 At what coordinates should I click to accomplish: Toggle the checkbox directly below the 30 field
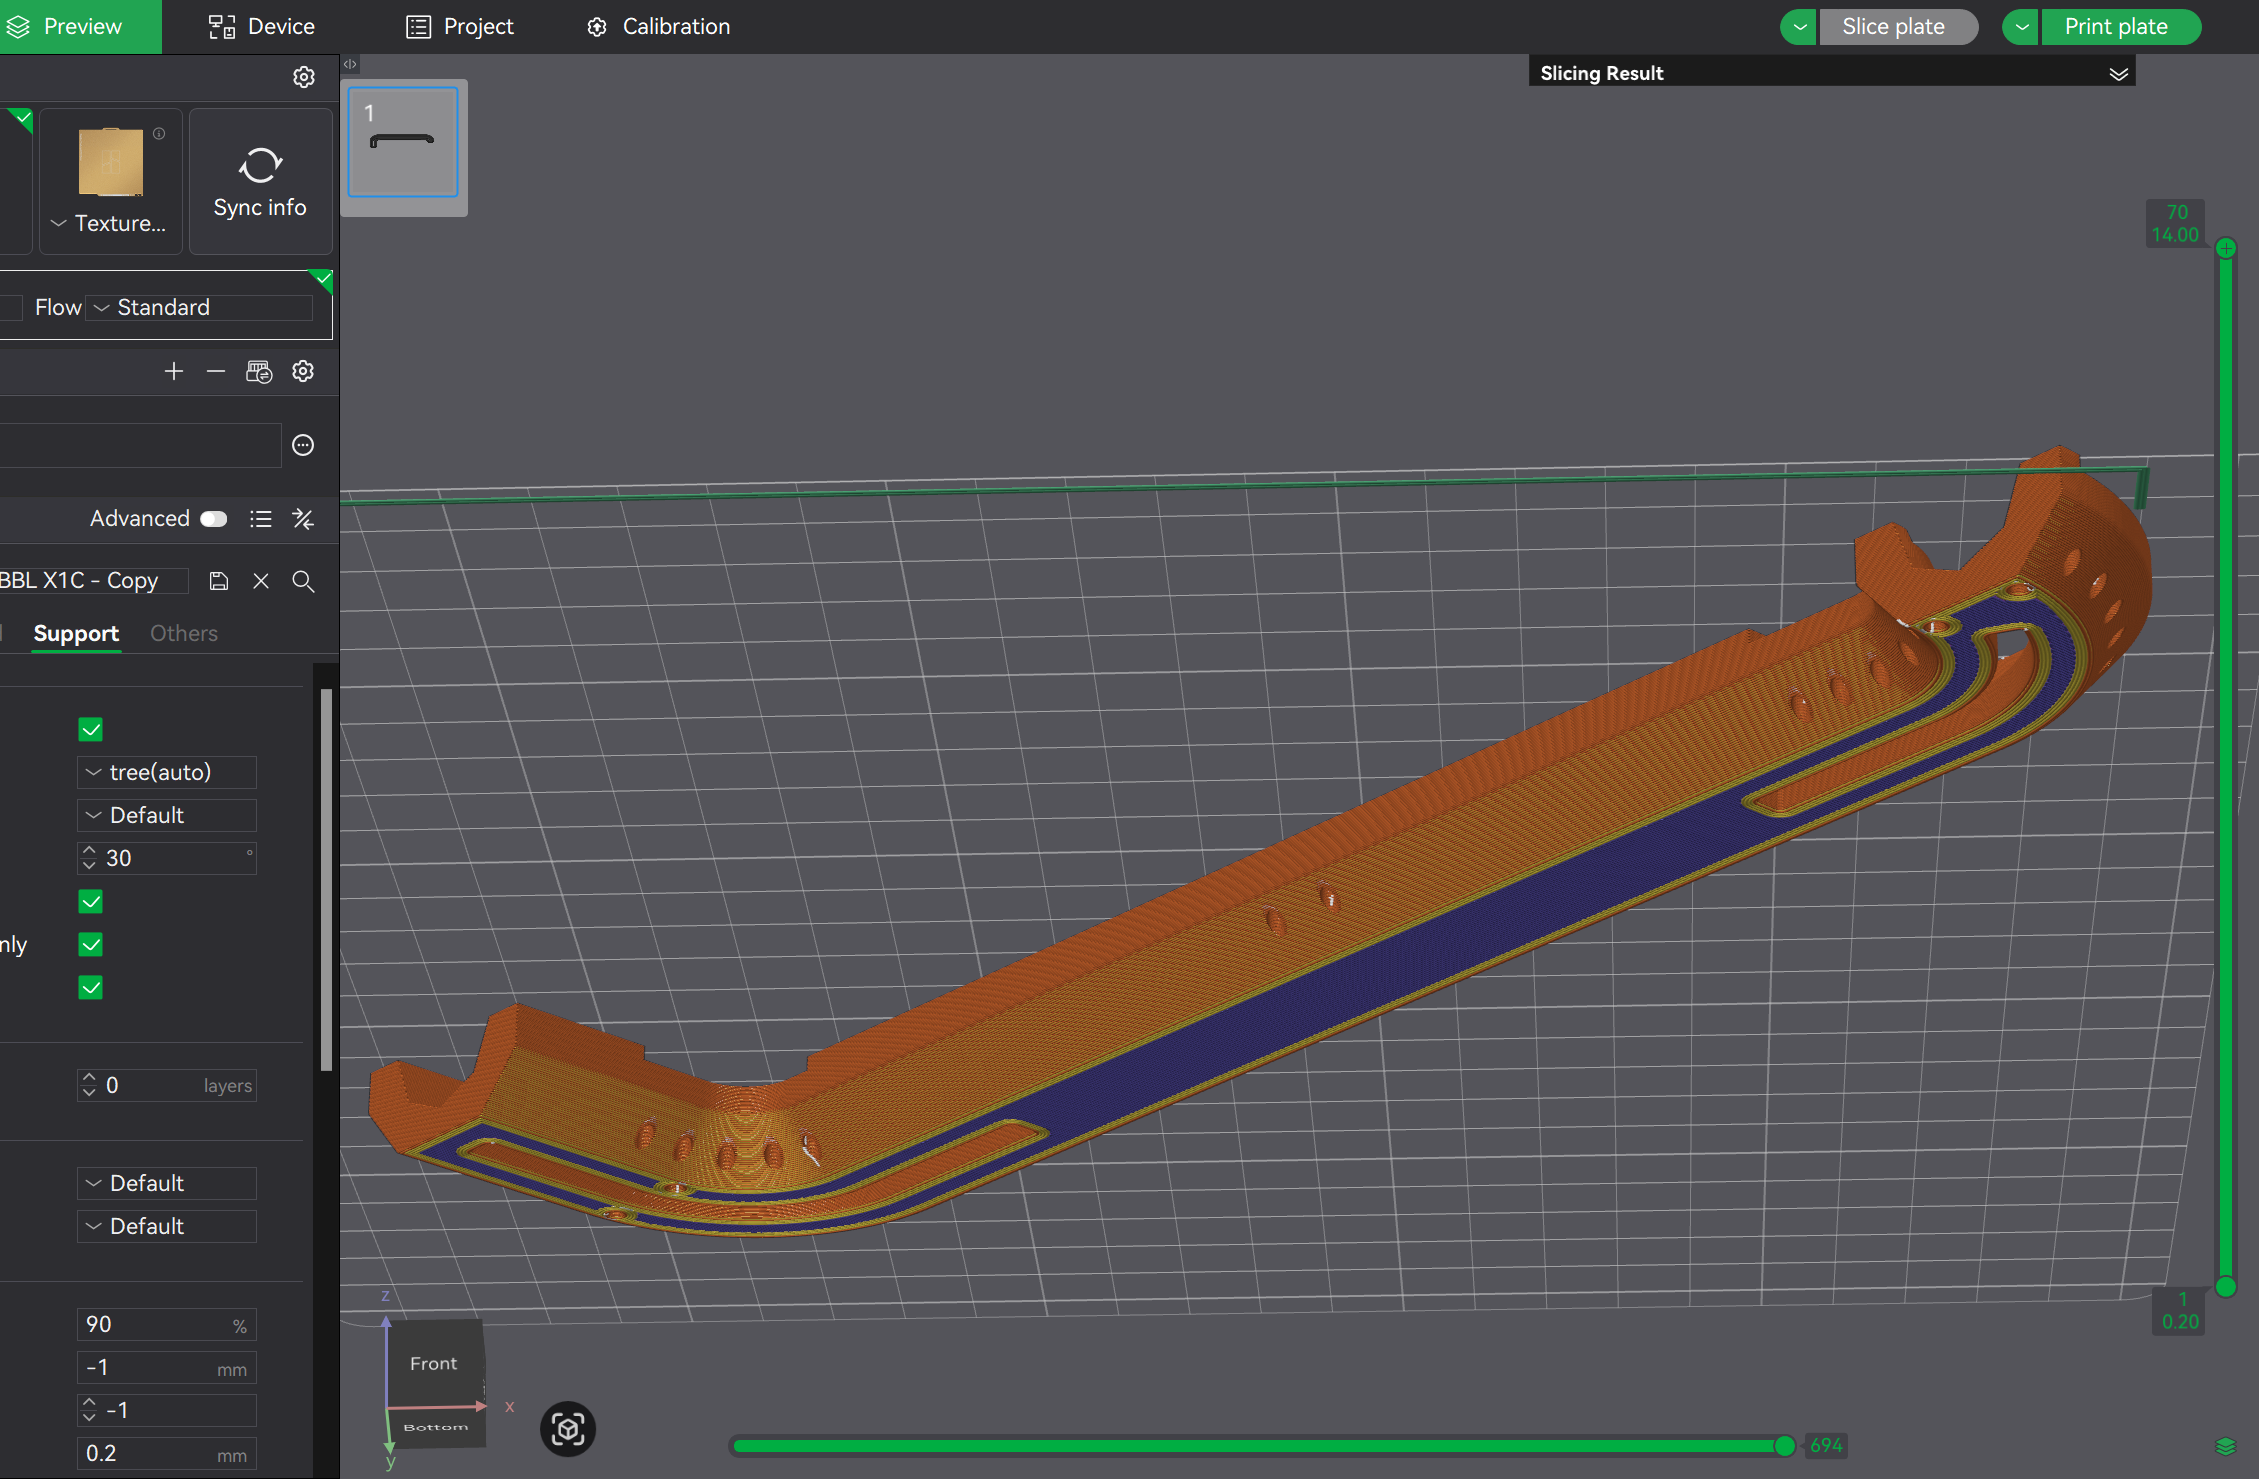tap(91, 902)
